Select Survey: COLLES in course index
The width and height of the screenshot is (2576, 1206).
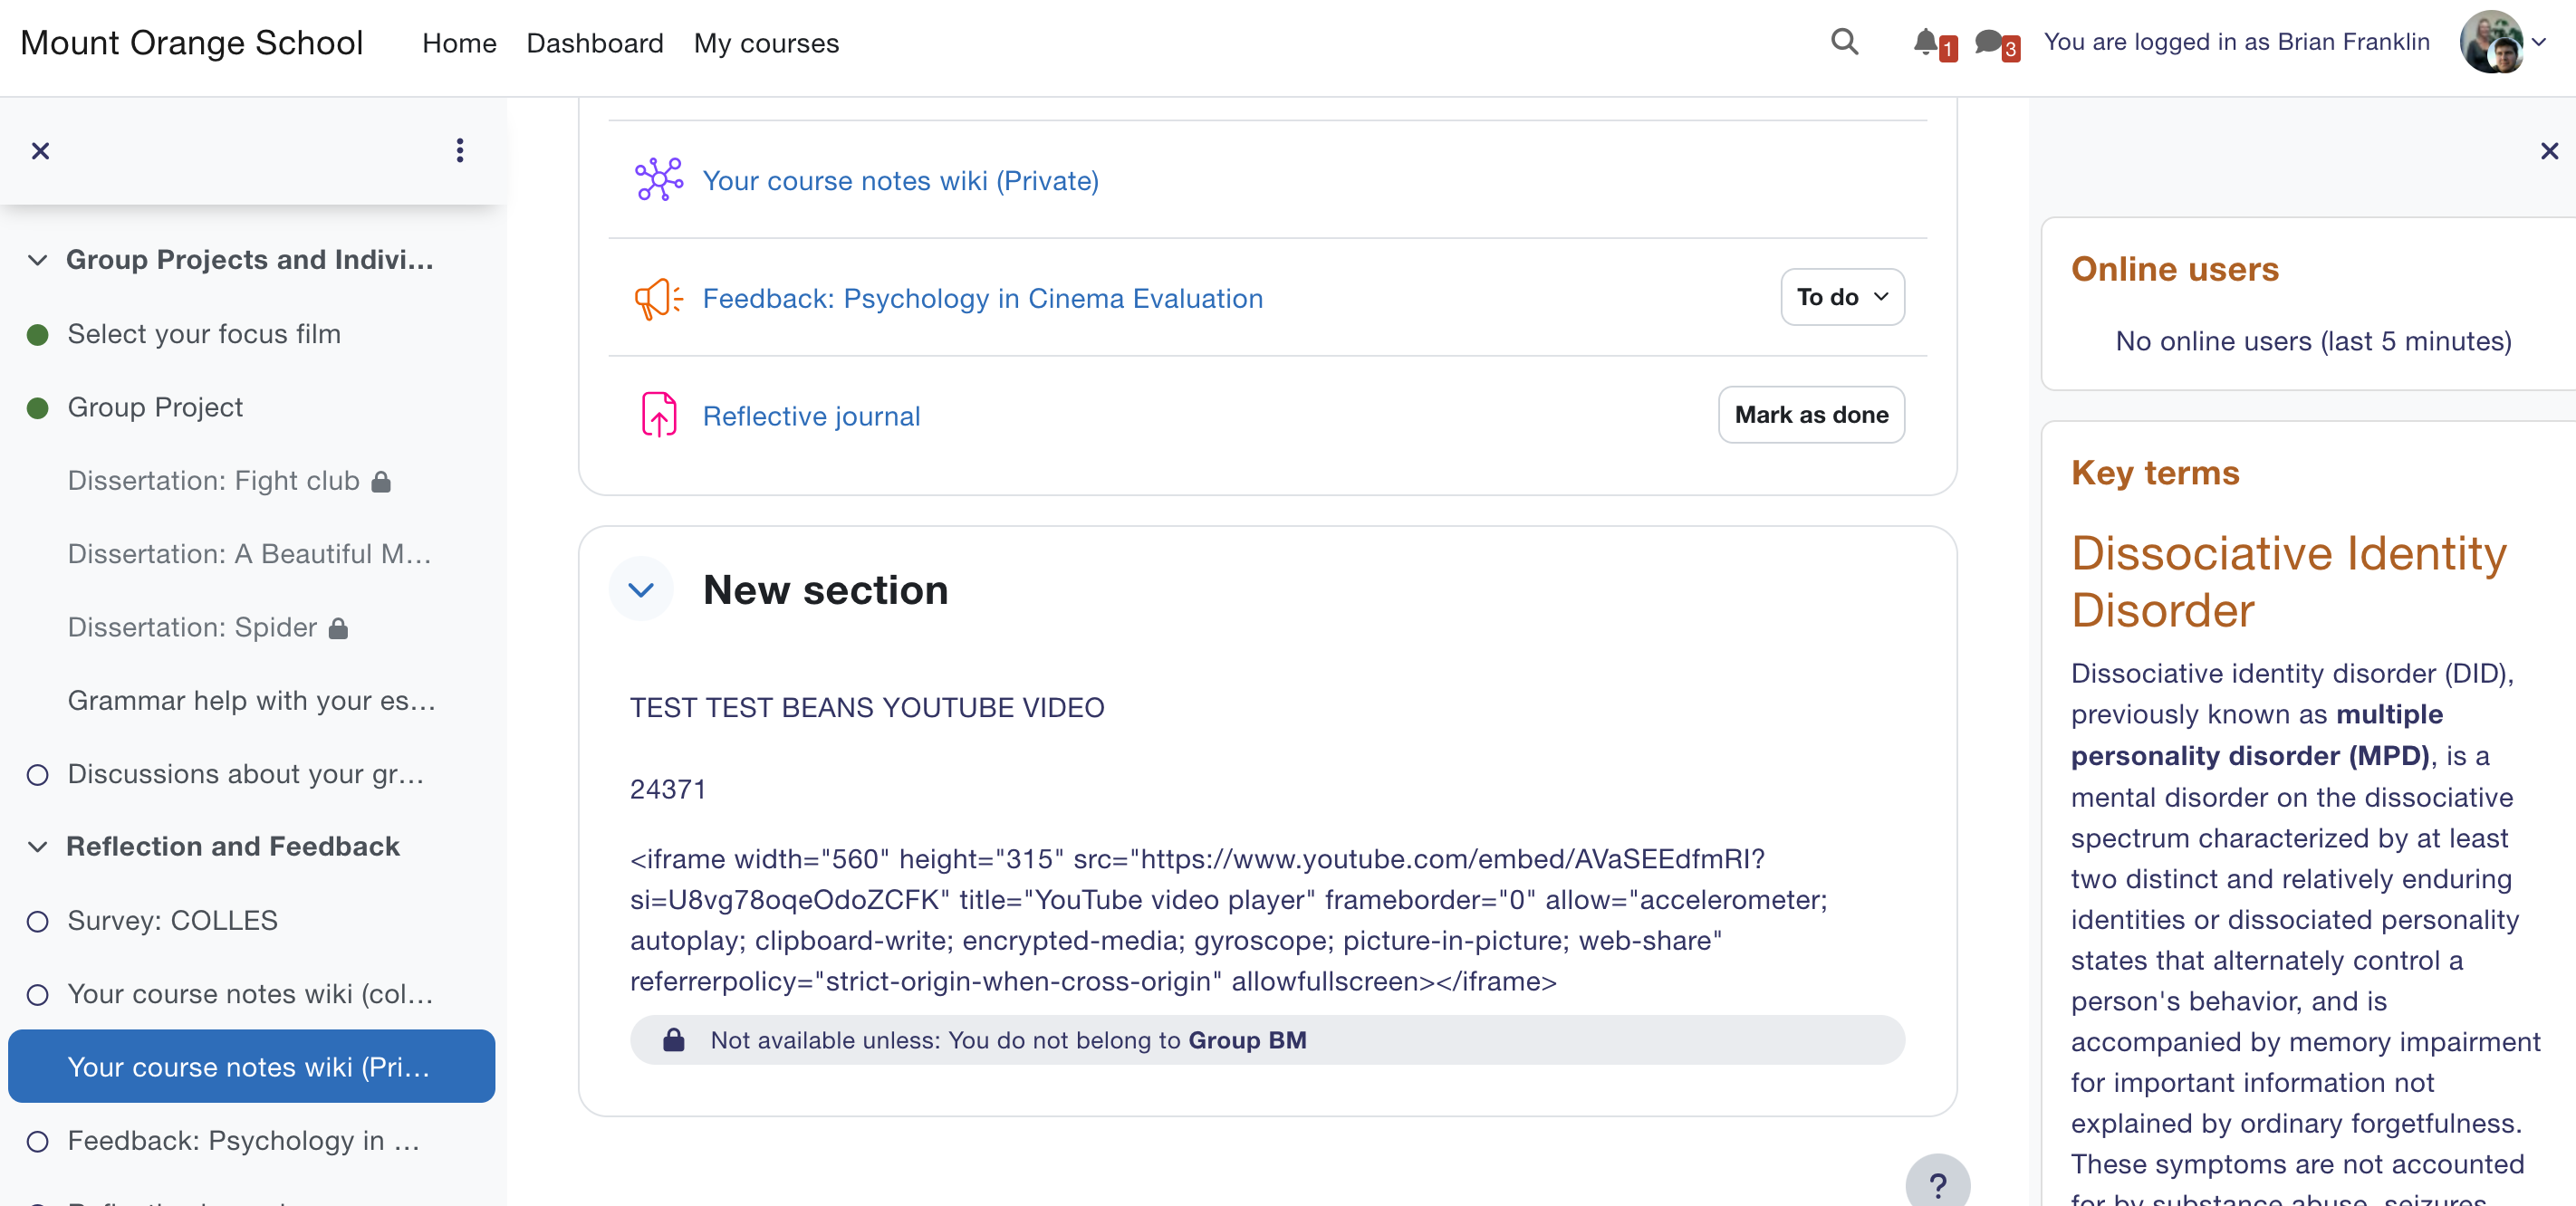click(x=173, y=921)
